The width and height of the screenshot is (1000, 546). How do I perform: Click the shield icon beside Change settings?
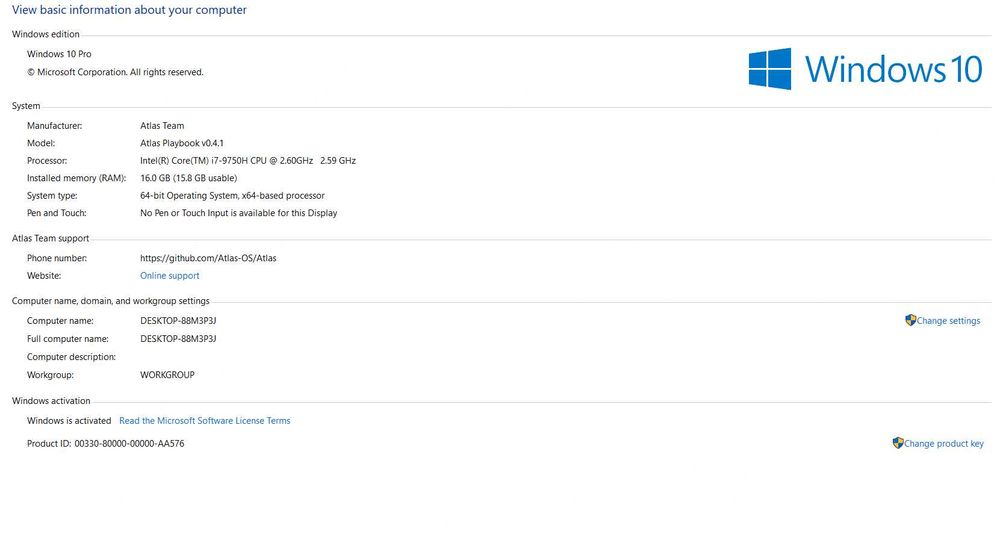tap(910, 320)
